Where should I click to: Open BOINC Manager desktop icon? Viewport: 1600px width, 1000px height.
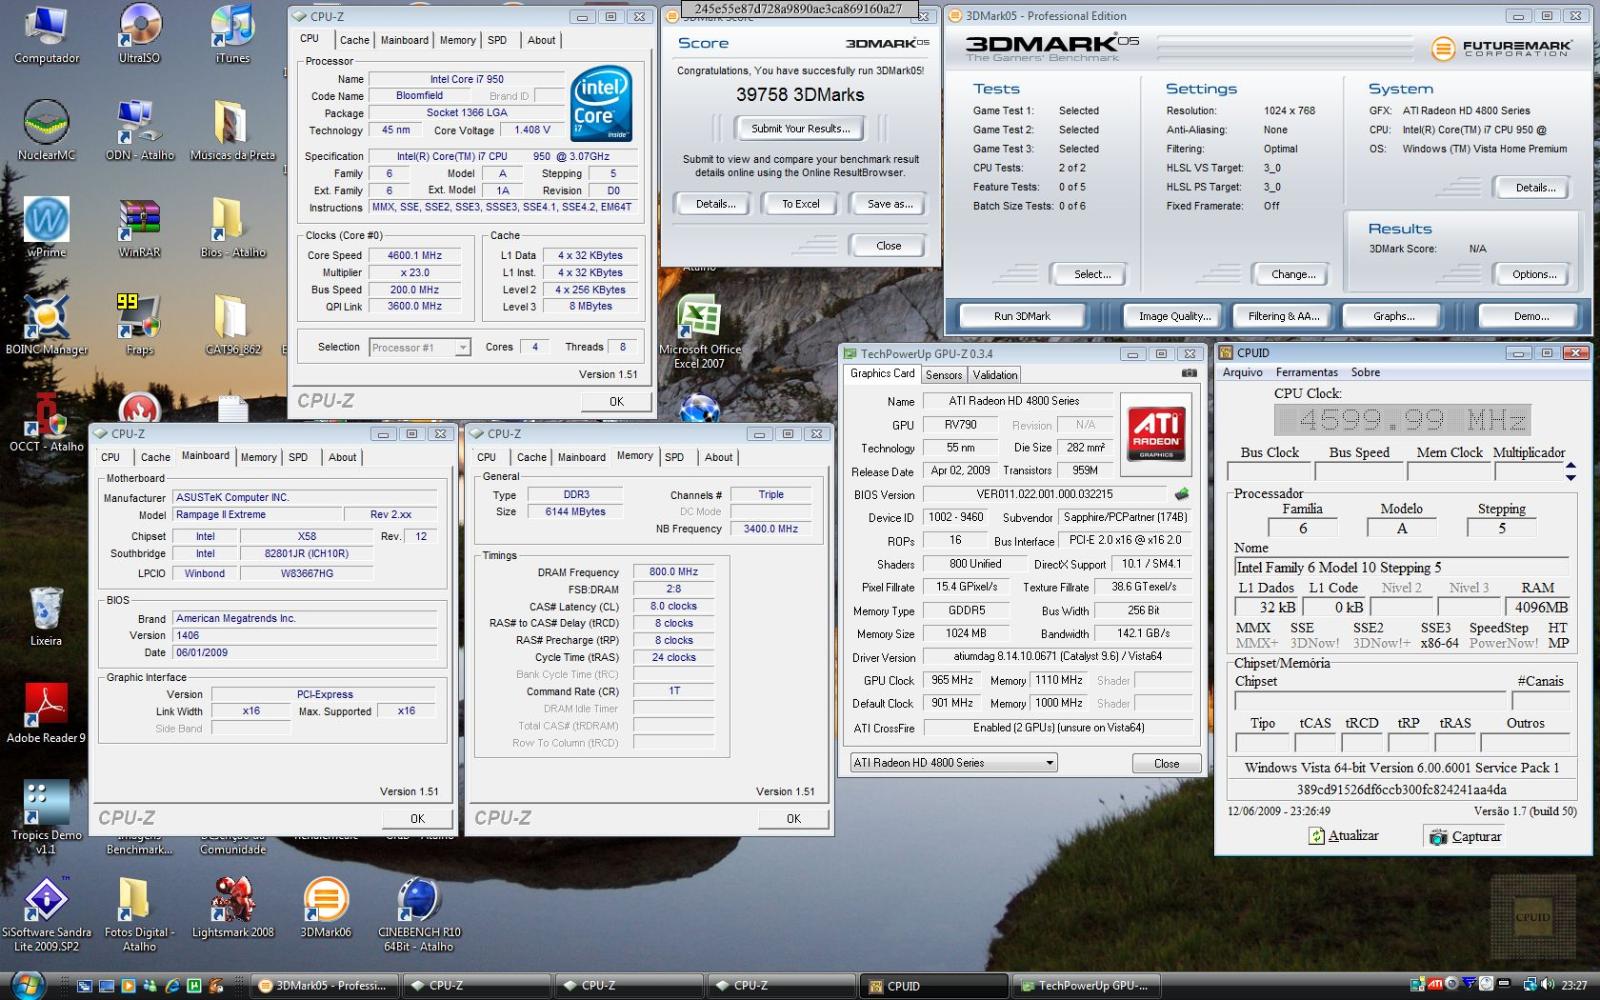[46, 324]
